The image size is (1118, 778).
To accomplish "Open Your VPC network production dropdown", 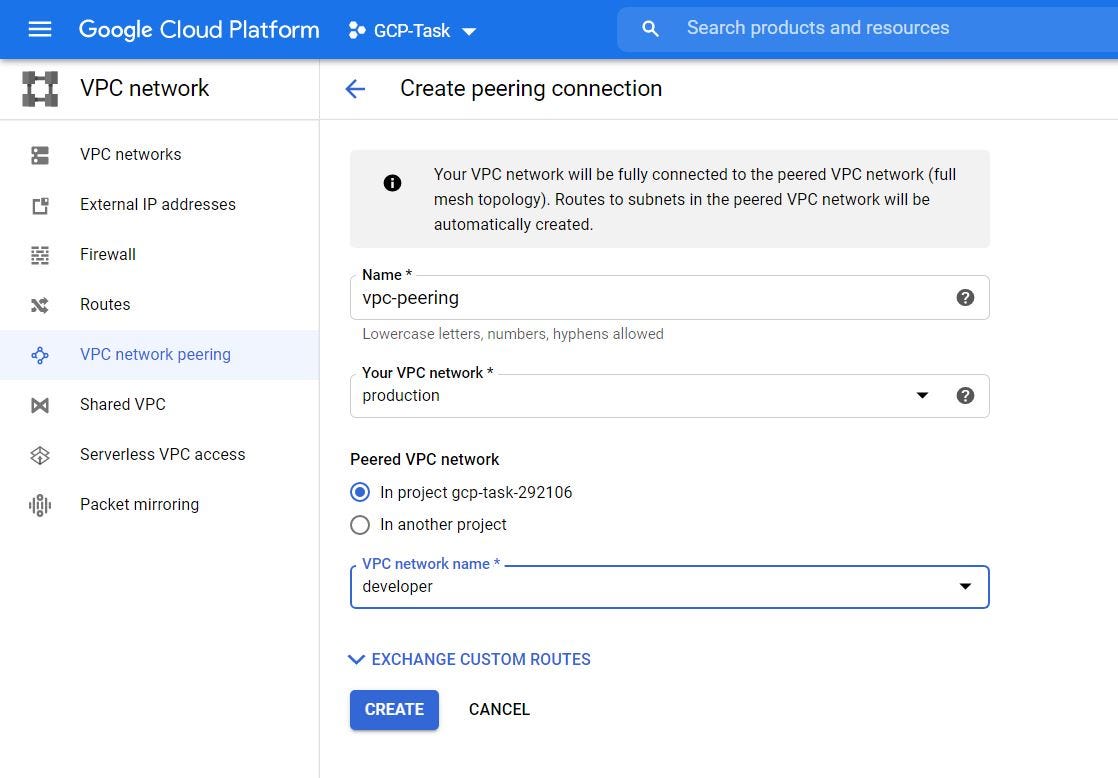I will click(670, 396).
